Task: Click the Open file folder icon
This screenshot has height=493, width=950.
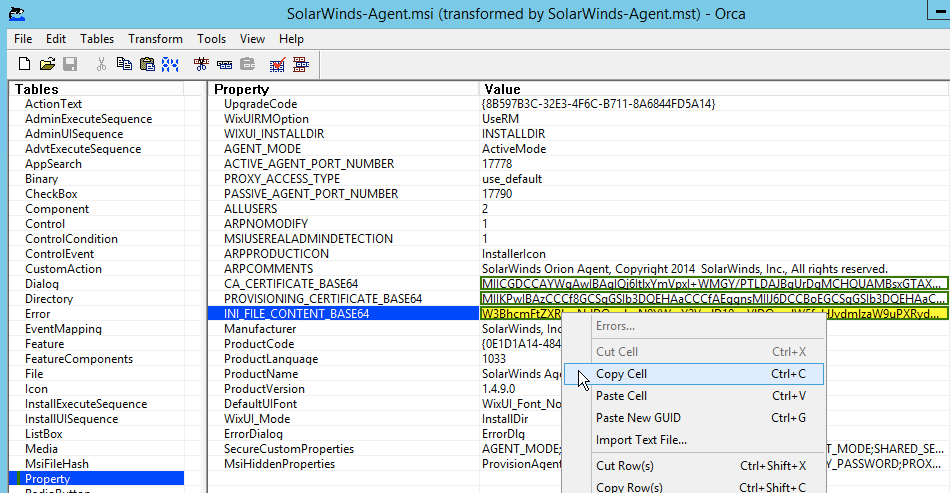Action: 47,64
